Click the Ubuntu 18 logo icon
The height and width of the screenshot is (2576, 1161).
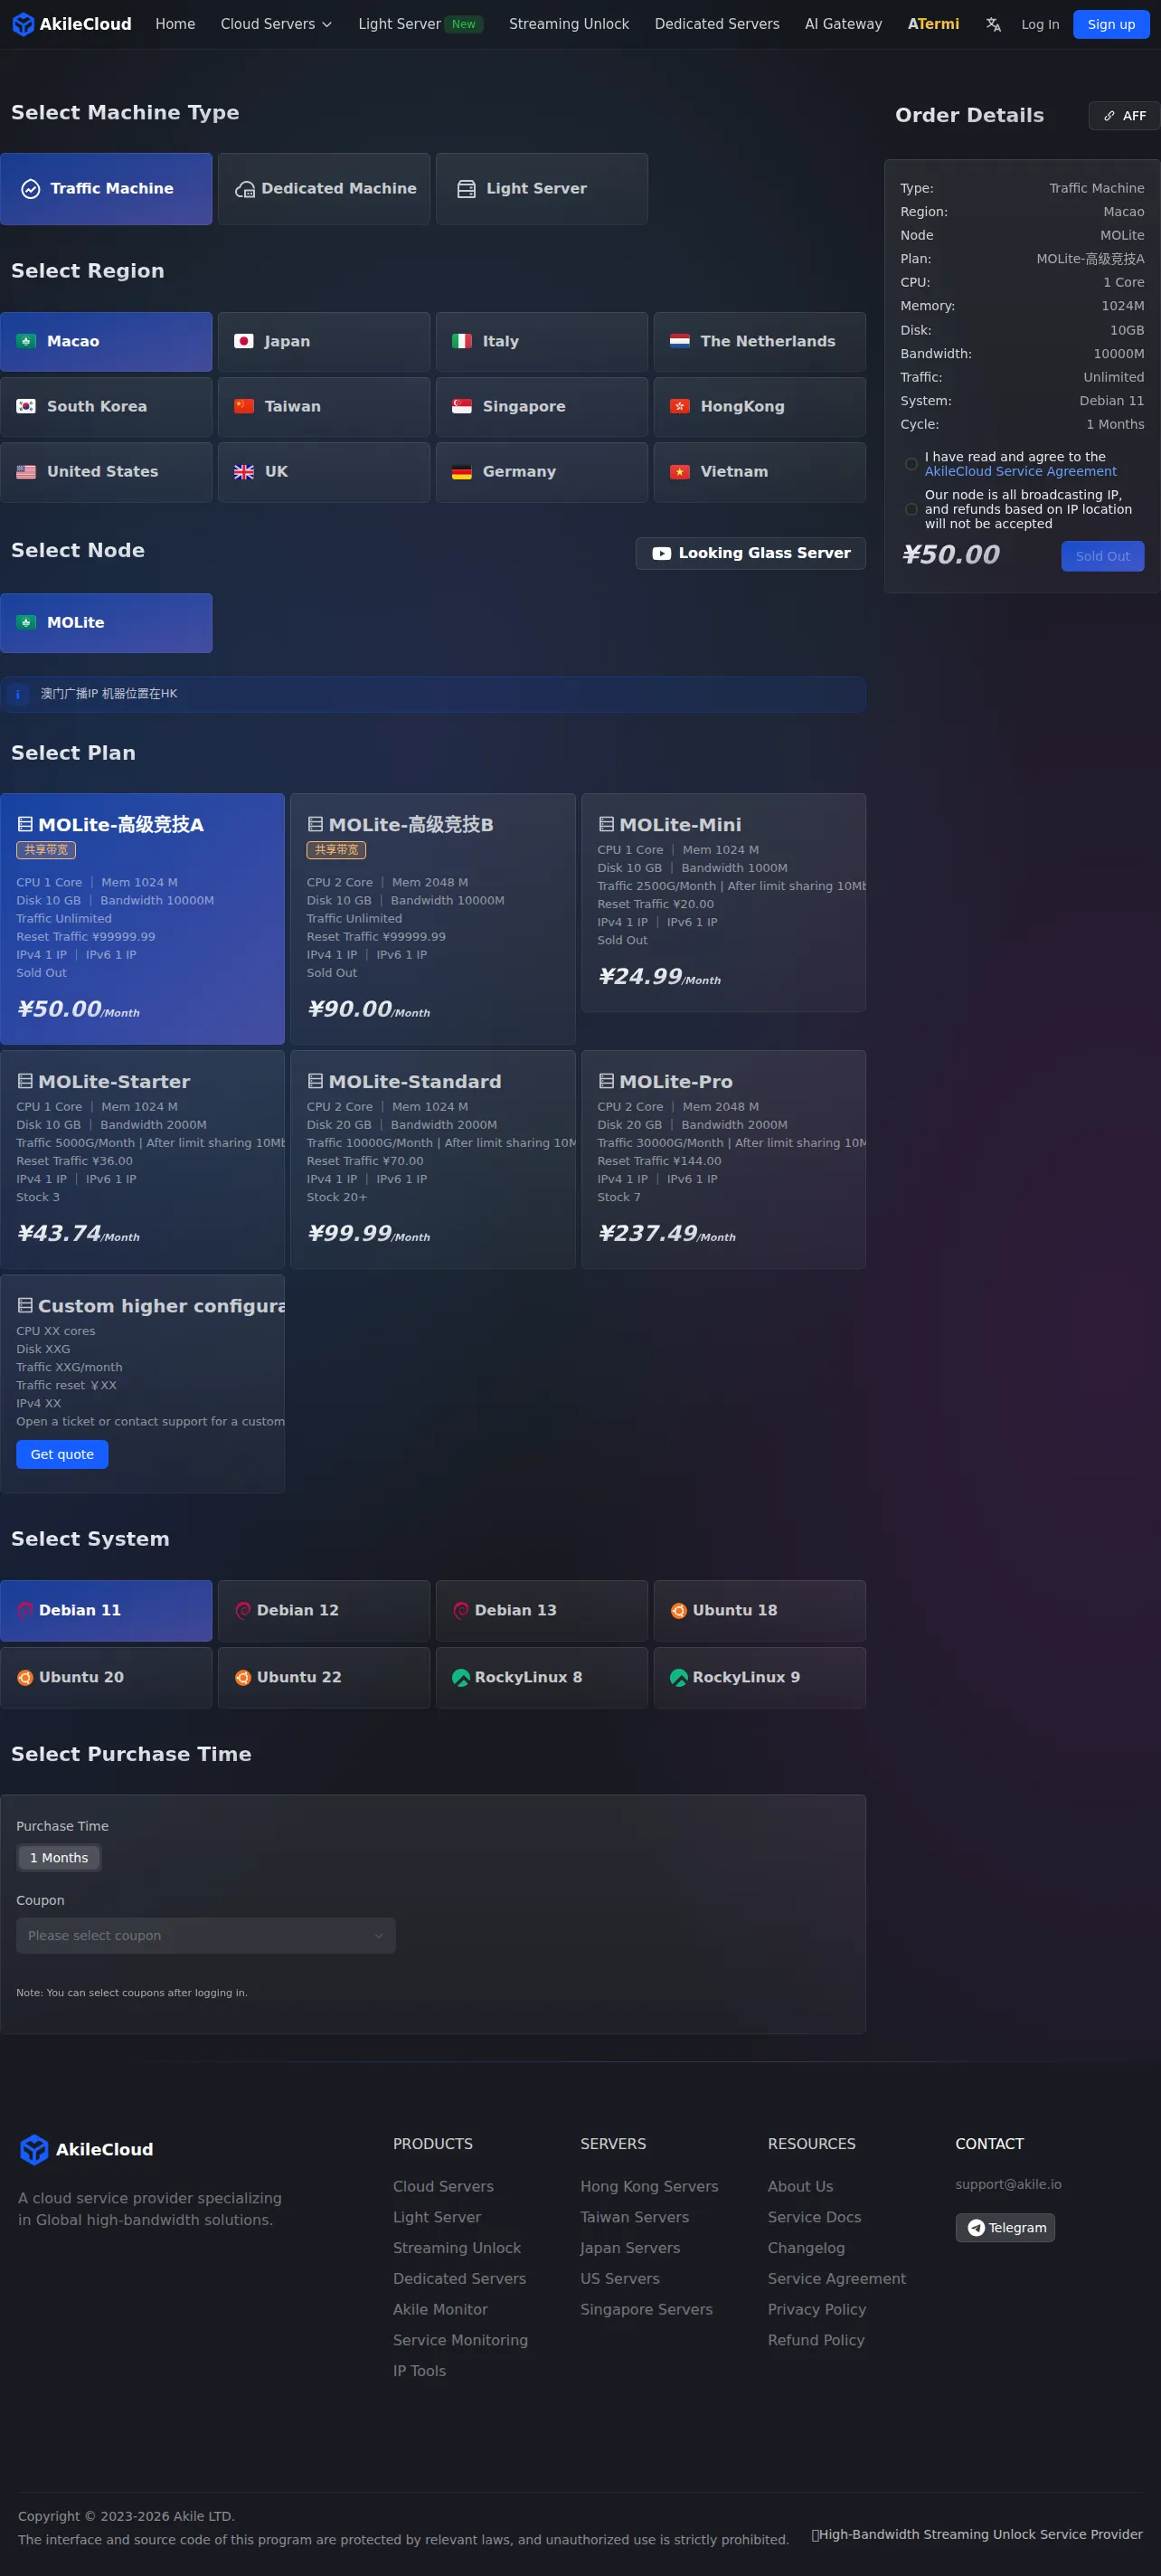(679, 1610)
